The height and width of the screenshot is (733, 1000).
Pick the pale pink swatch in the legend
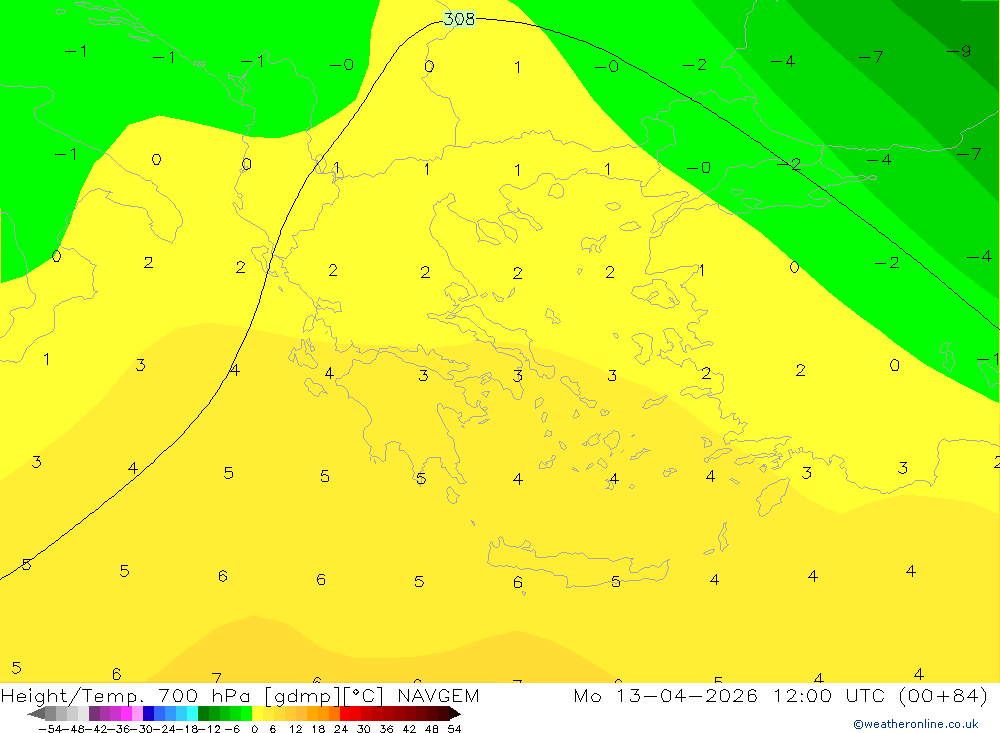137,714
